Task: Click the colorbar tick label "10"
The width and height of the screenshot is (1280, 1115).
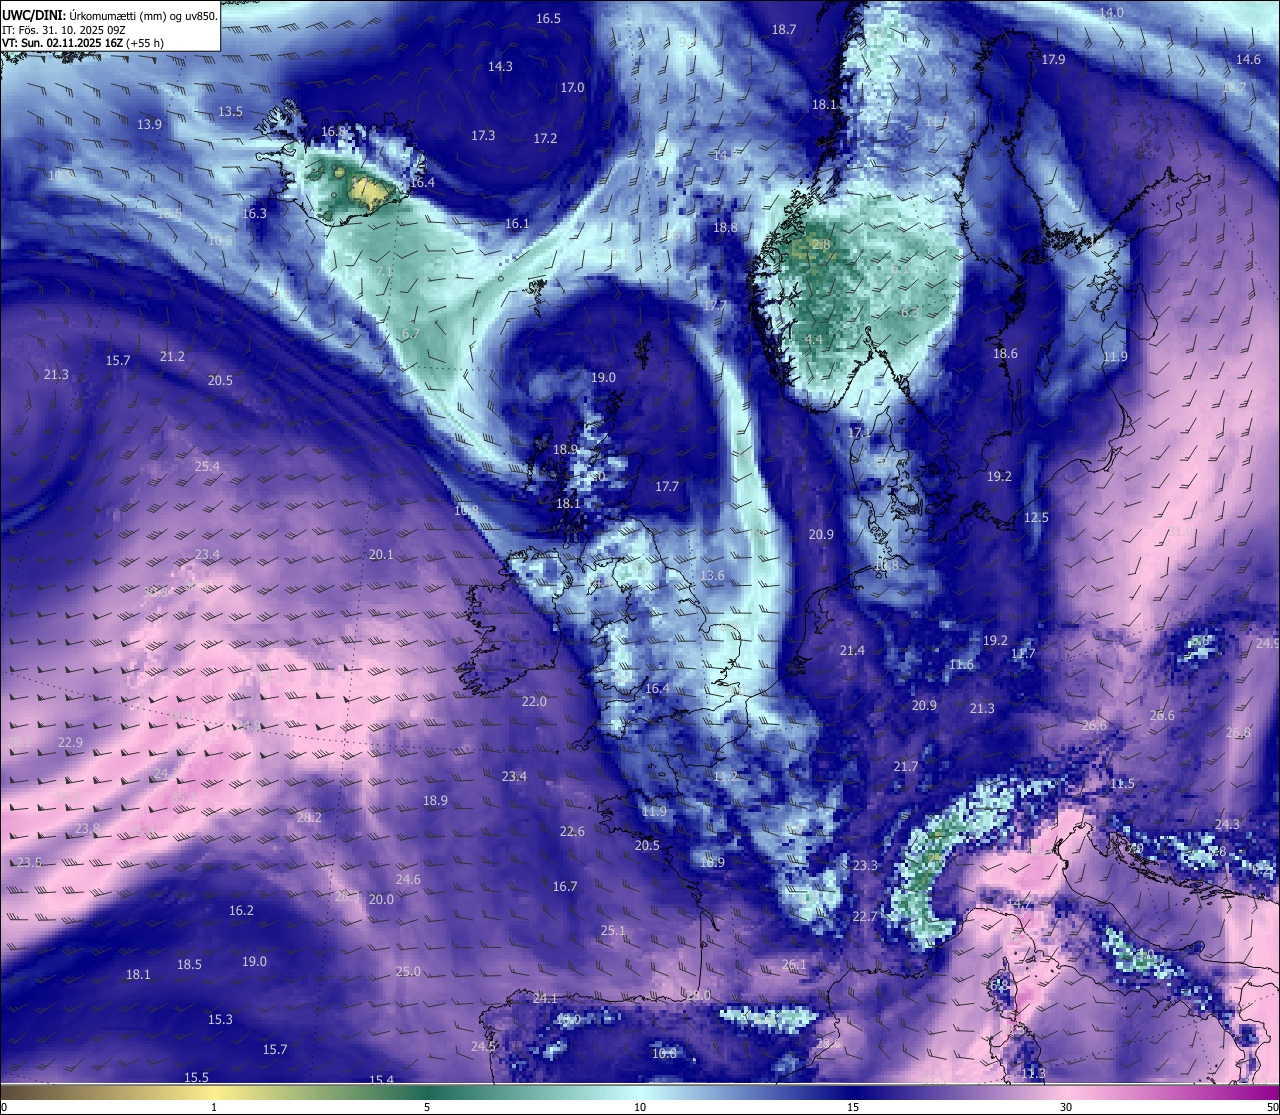Action: point(640,1107)
